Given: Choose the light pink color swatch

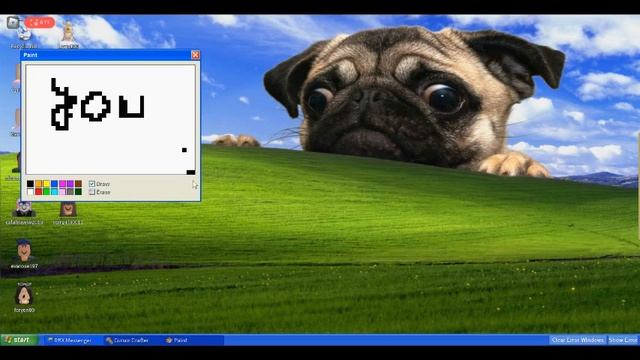Looking at the screenshot, I should [x=62, y=191].
